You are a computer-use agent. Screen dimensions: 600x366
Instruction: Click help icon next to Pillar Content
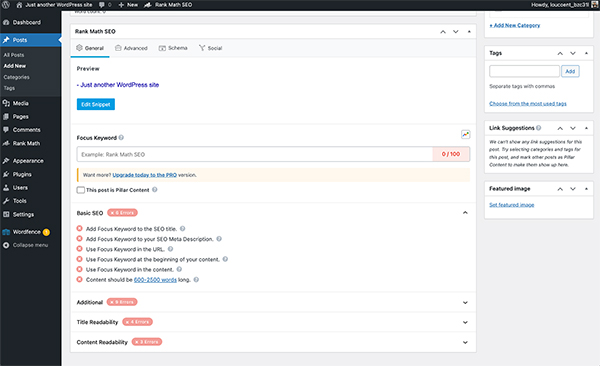coord(155,190)
